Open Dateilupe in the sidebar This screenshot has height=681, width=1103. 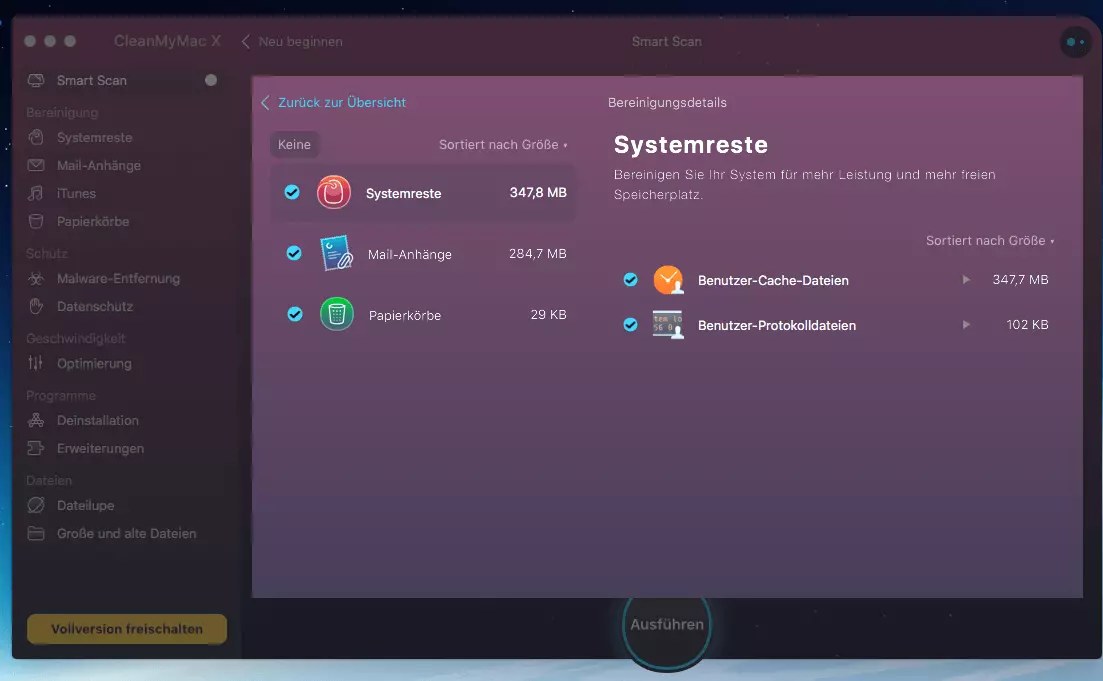click(85, 505)
